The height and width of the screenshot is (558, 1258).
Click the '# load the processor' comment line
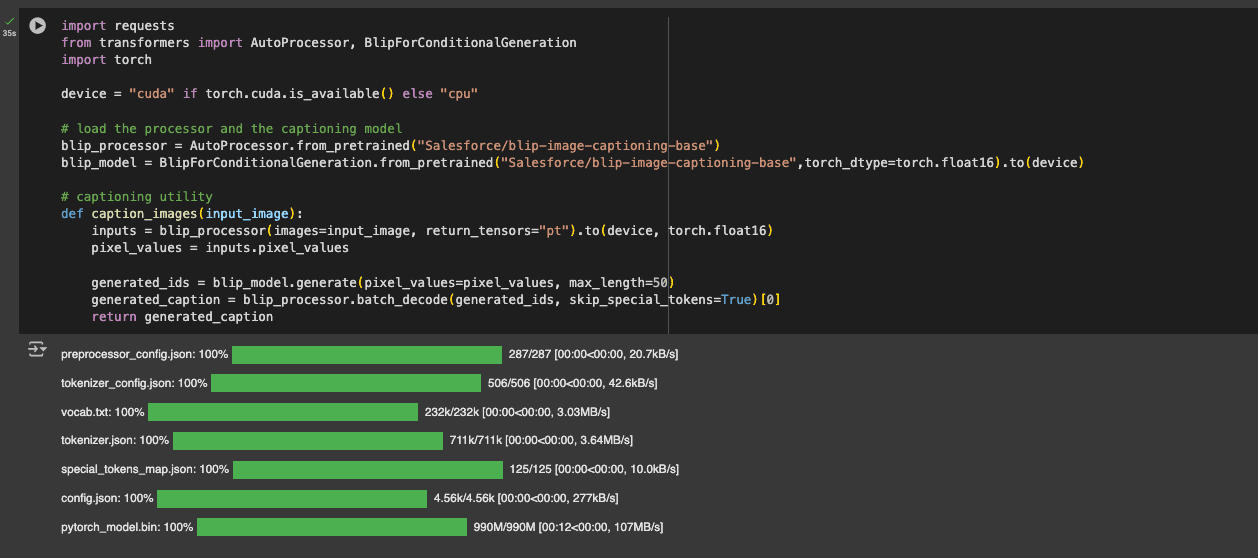[x=231, y=128]
